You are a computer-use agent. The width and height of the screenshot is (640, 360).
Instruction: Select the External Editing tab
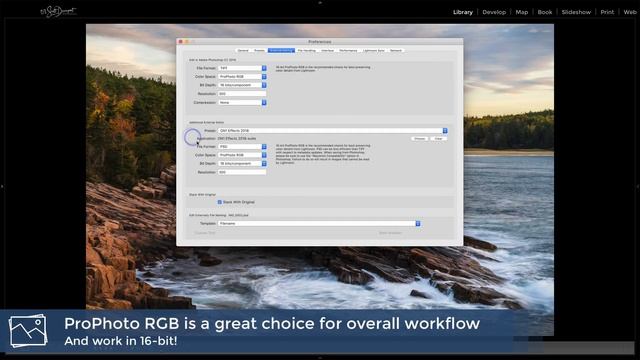(281, 51)
